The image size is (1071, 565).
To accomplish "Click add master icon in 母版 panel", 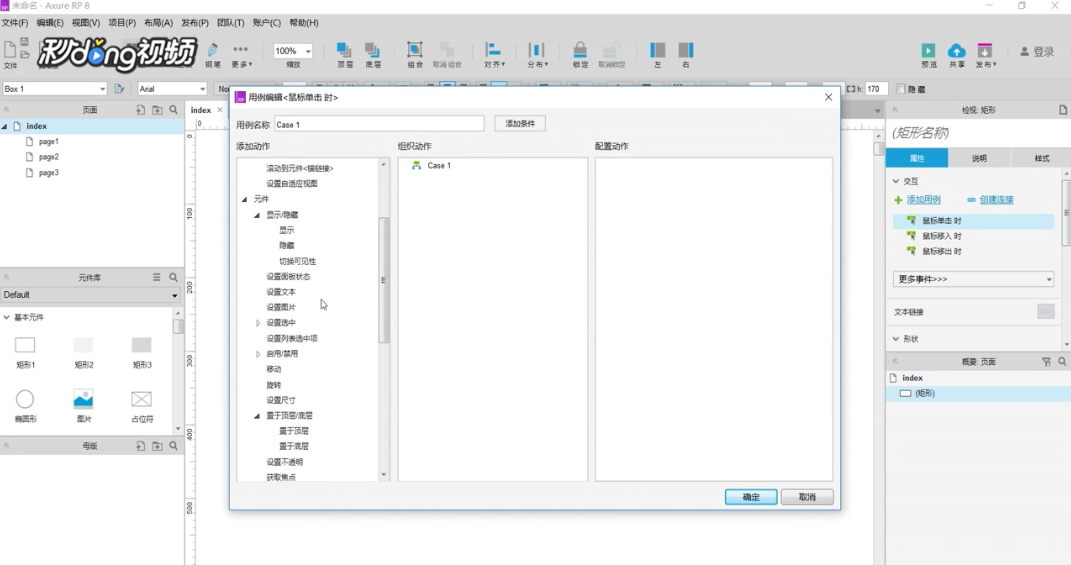I will click(x=140, y=445).
